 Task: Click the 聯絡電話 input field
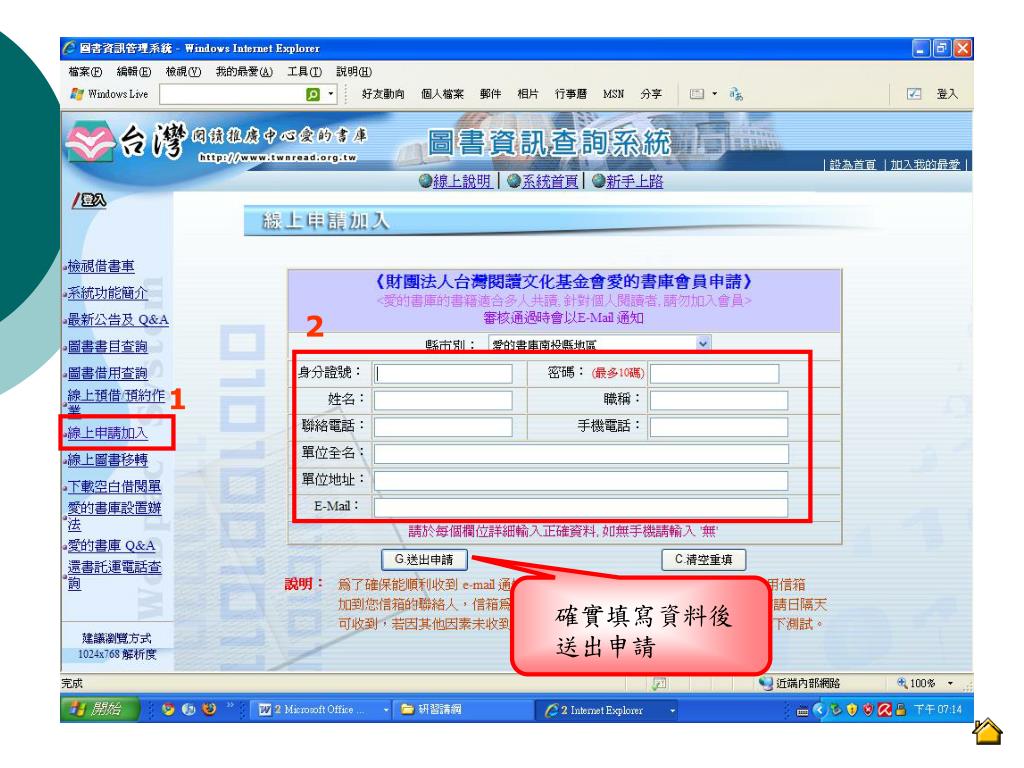point(443,427)
